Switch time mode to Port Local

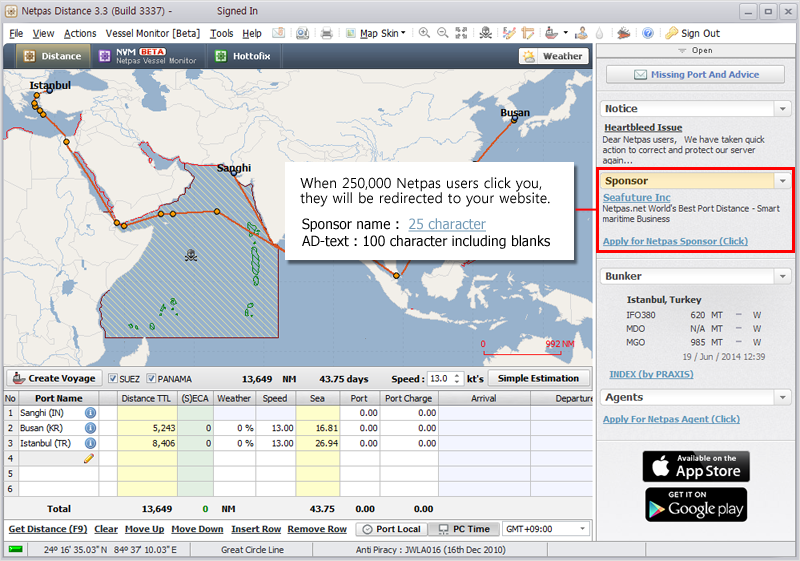click(x=392, y=529)
